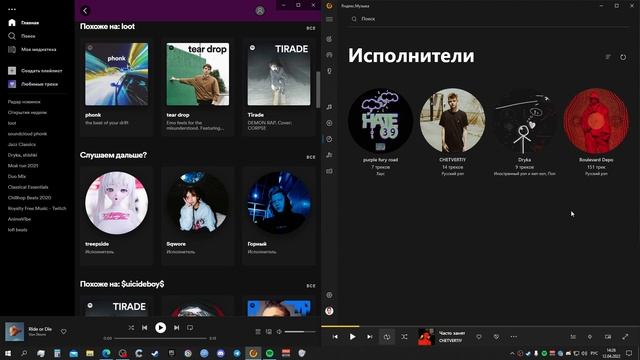Viewport: 640px width, 360px height.
Task: Toggle shuffle in Yandex Music player
Action: click(404, 337)
